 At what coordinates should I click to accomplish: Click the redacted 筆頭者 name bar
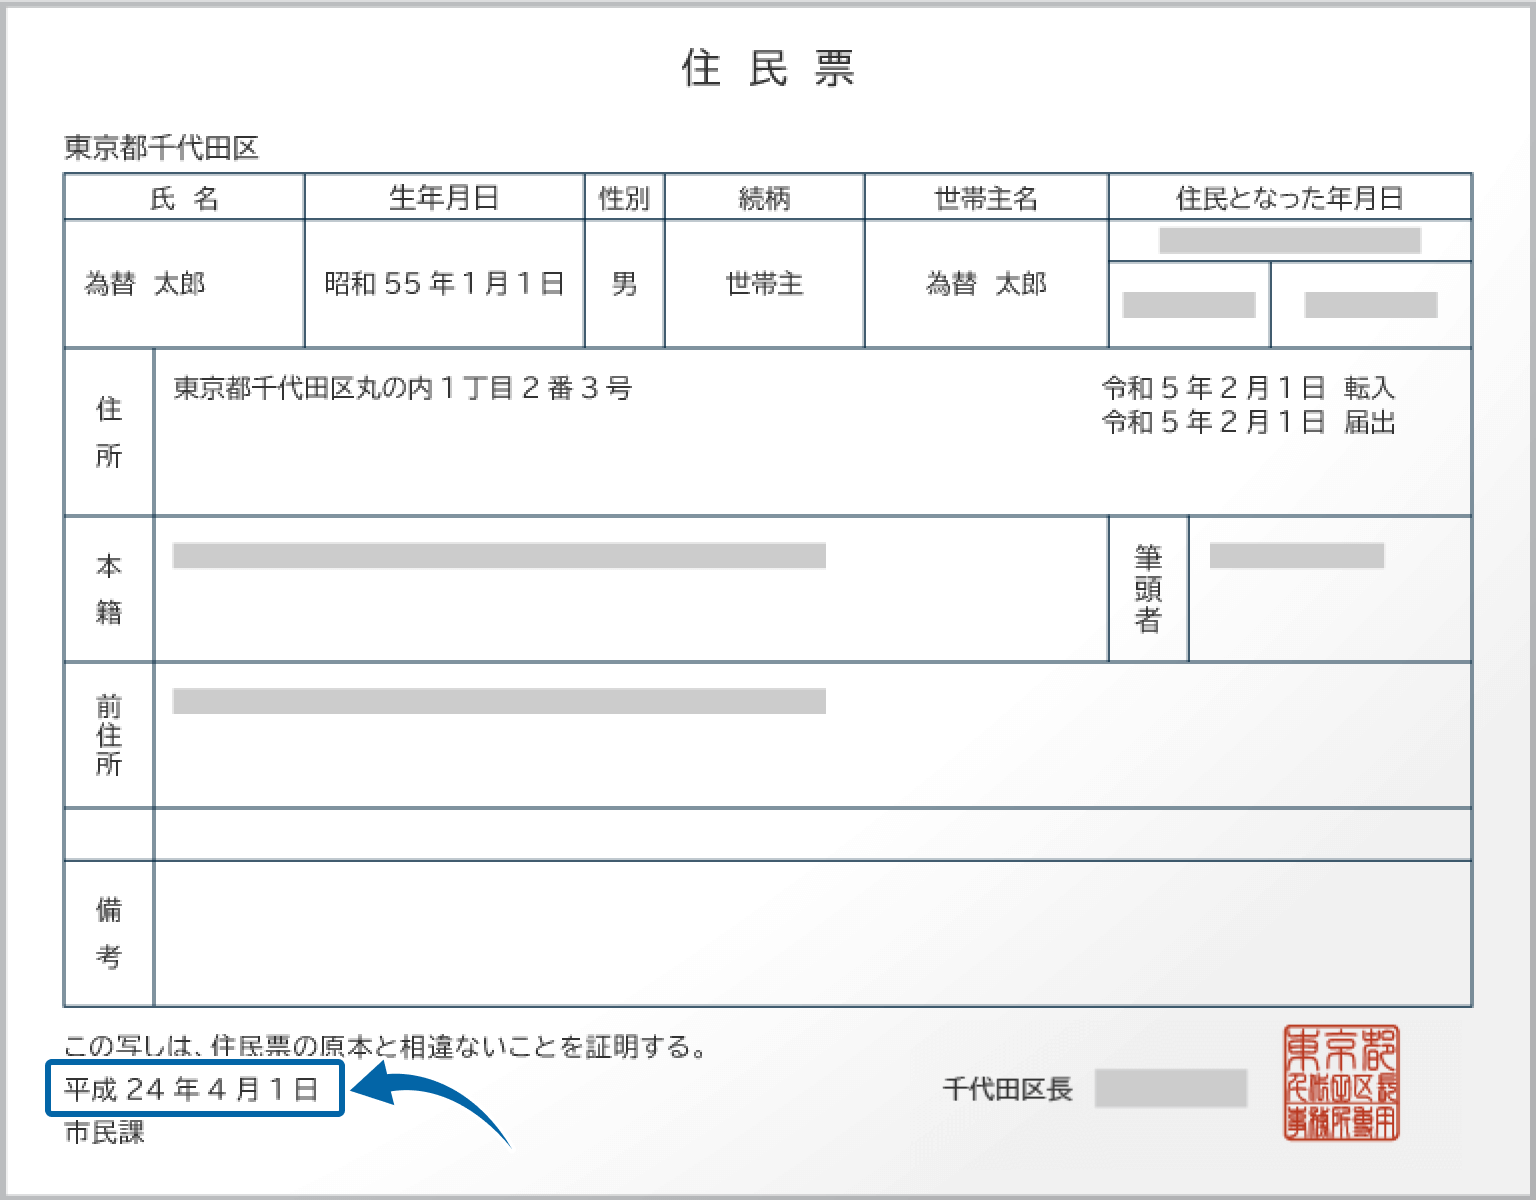pyautogui.click(x=1297, y=556)
